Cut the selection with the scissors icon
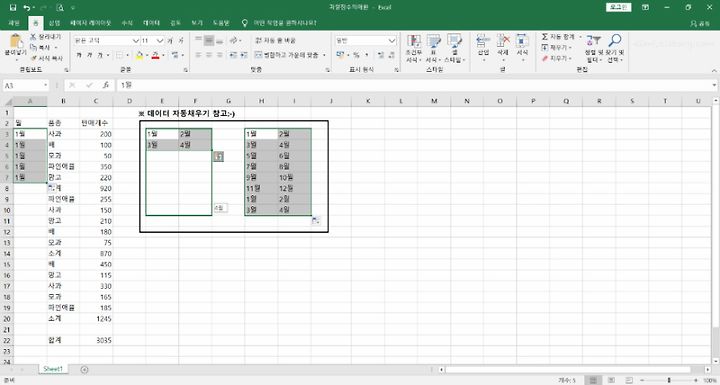Screen dimensions: 720x385 (33, 37)
